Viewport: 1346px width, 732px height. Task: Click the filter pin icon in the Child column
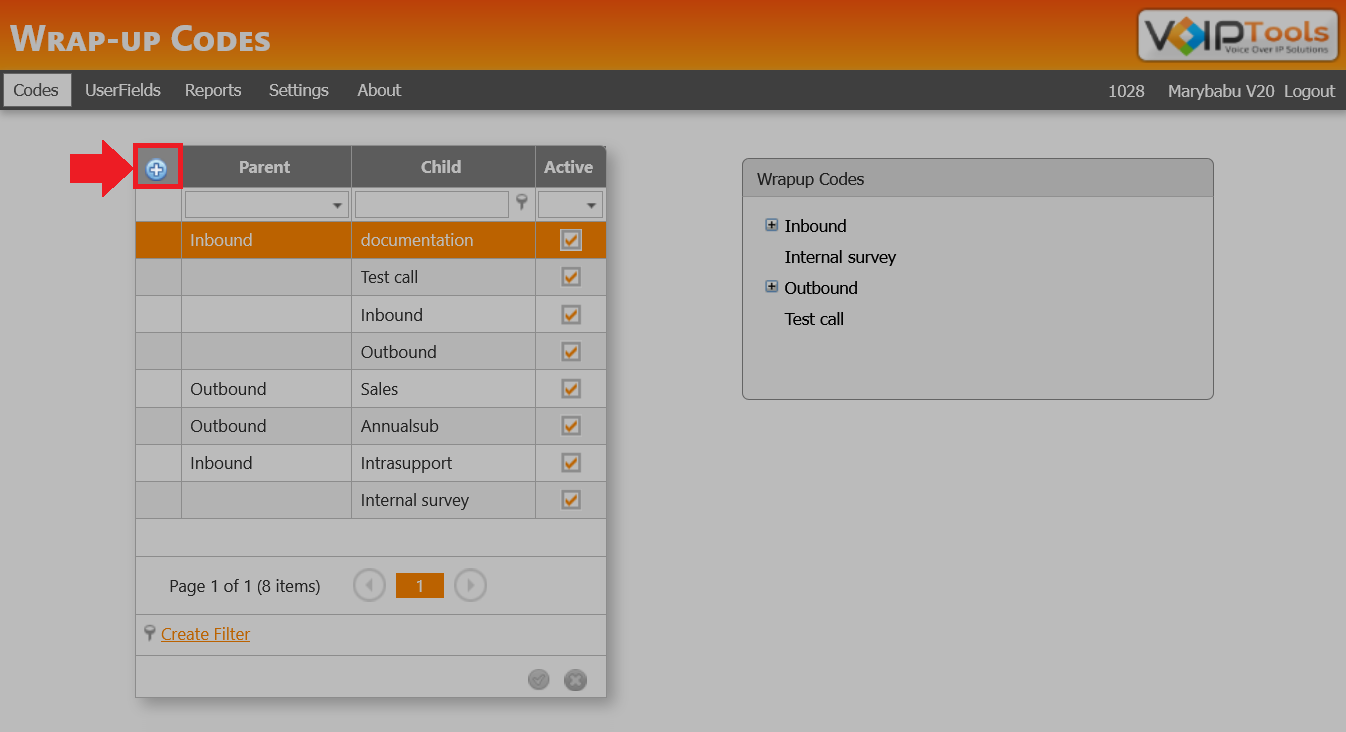522,203
